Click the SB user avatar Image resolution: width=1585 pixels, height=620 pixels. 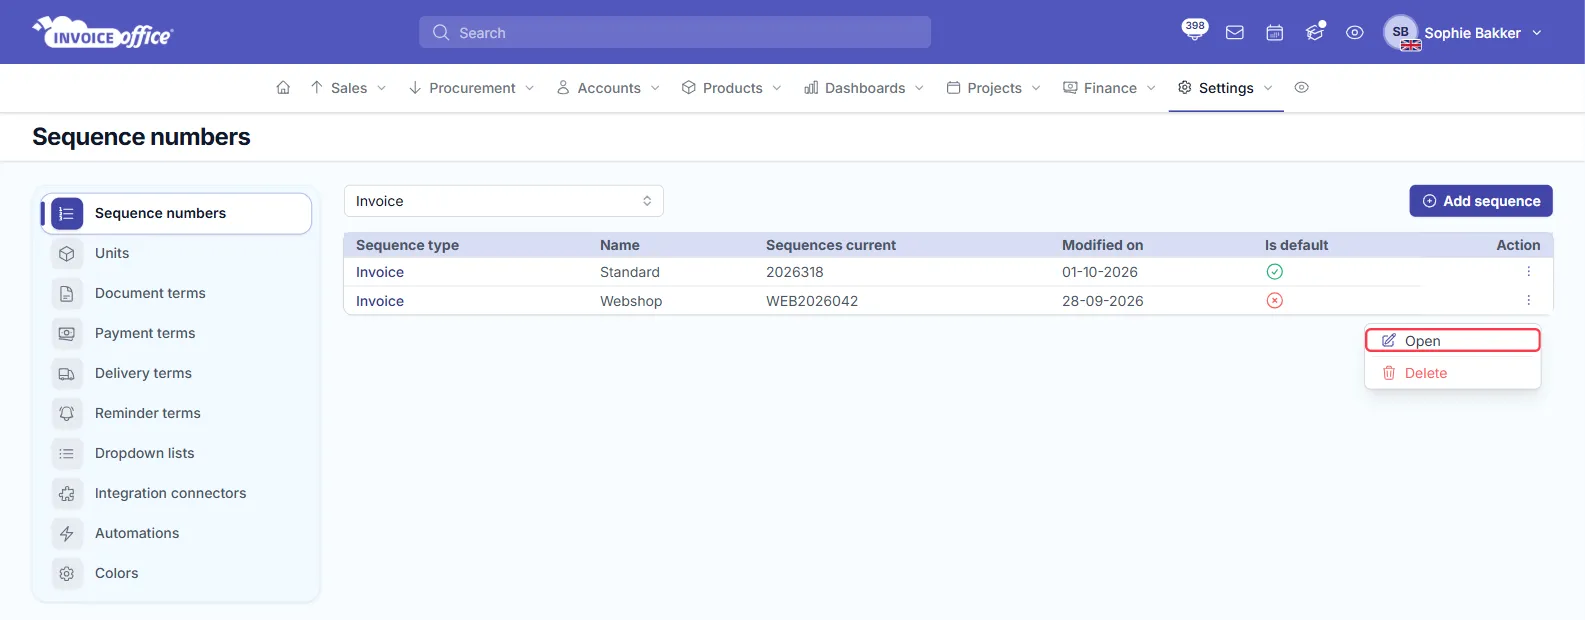point(1401,32)
